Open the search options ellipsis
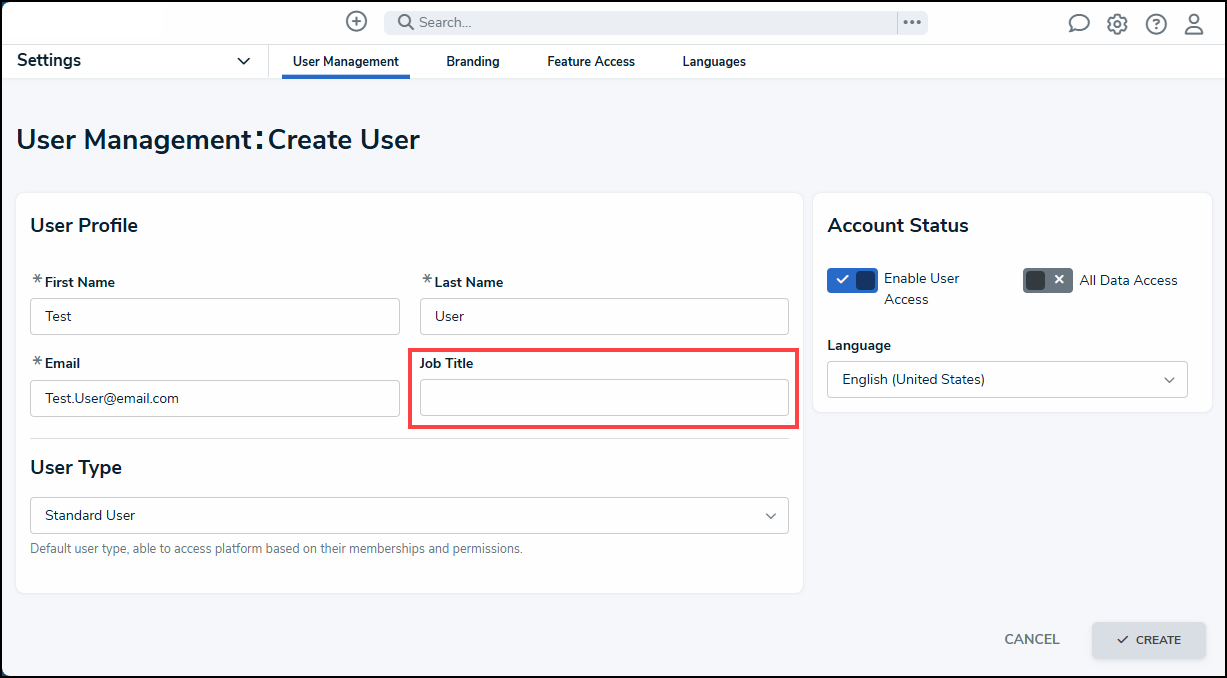The width and height of the screenshot is (1227, 678). pos(912,22)
